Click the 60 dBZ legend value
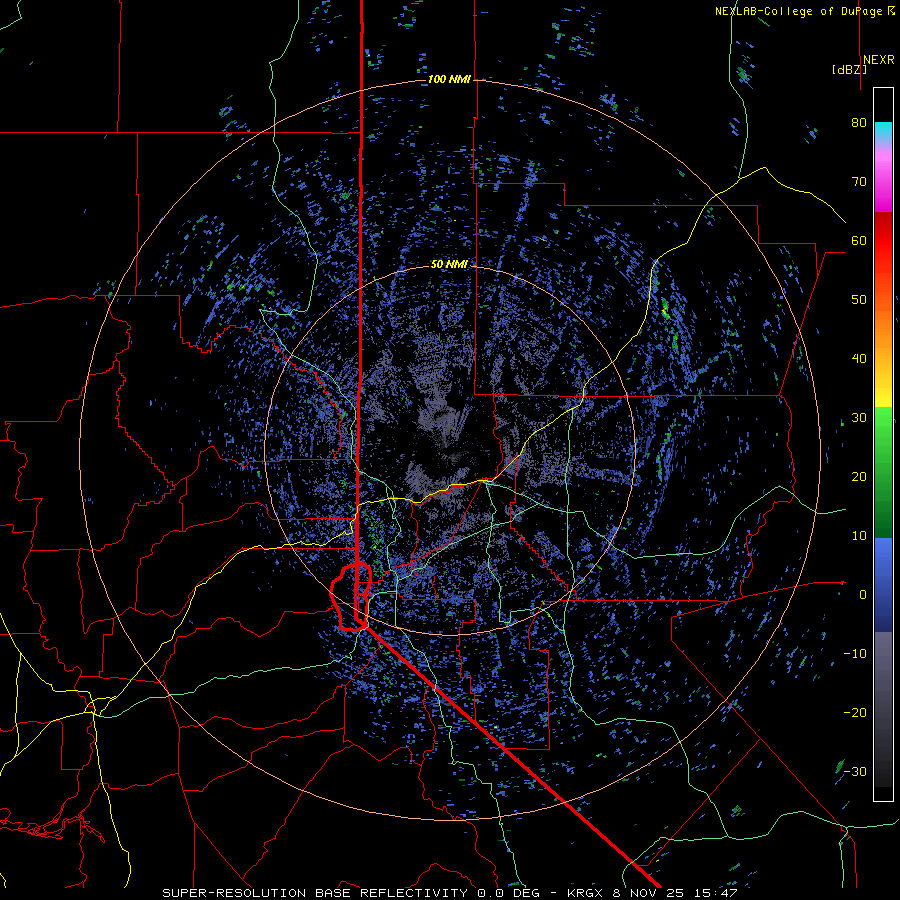Image resolution: width=900 pixels, height=900 pixels. [859, 240]
